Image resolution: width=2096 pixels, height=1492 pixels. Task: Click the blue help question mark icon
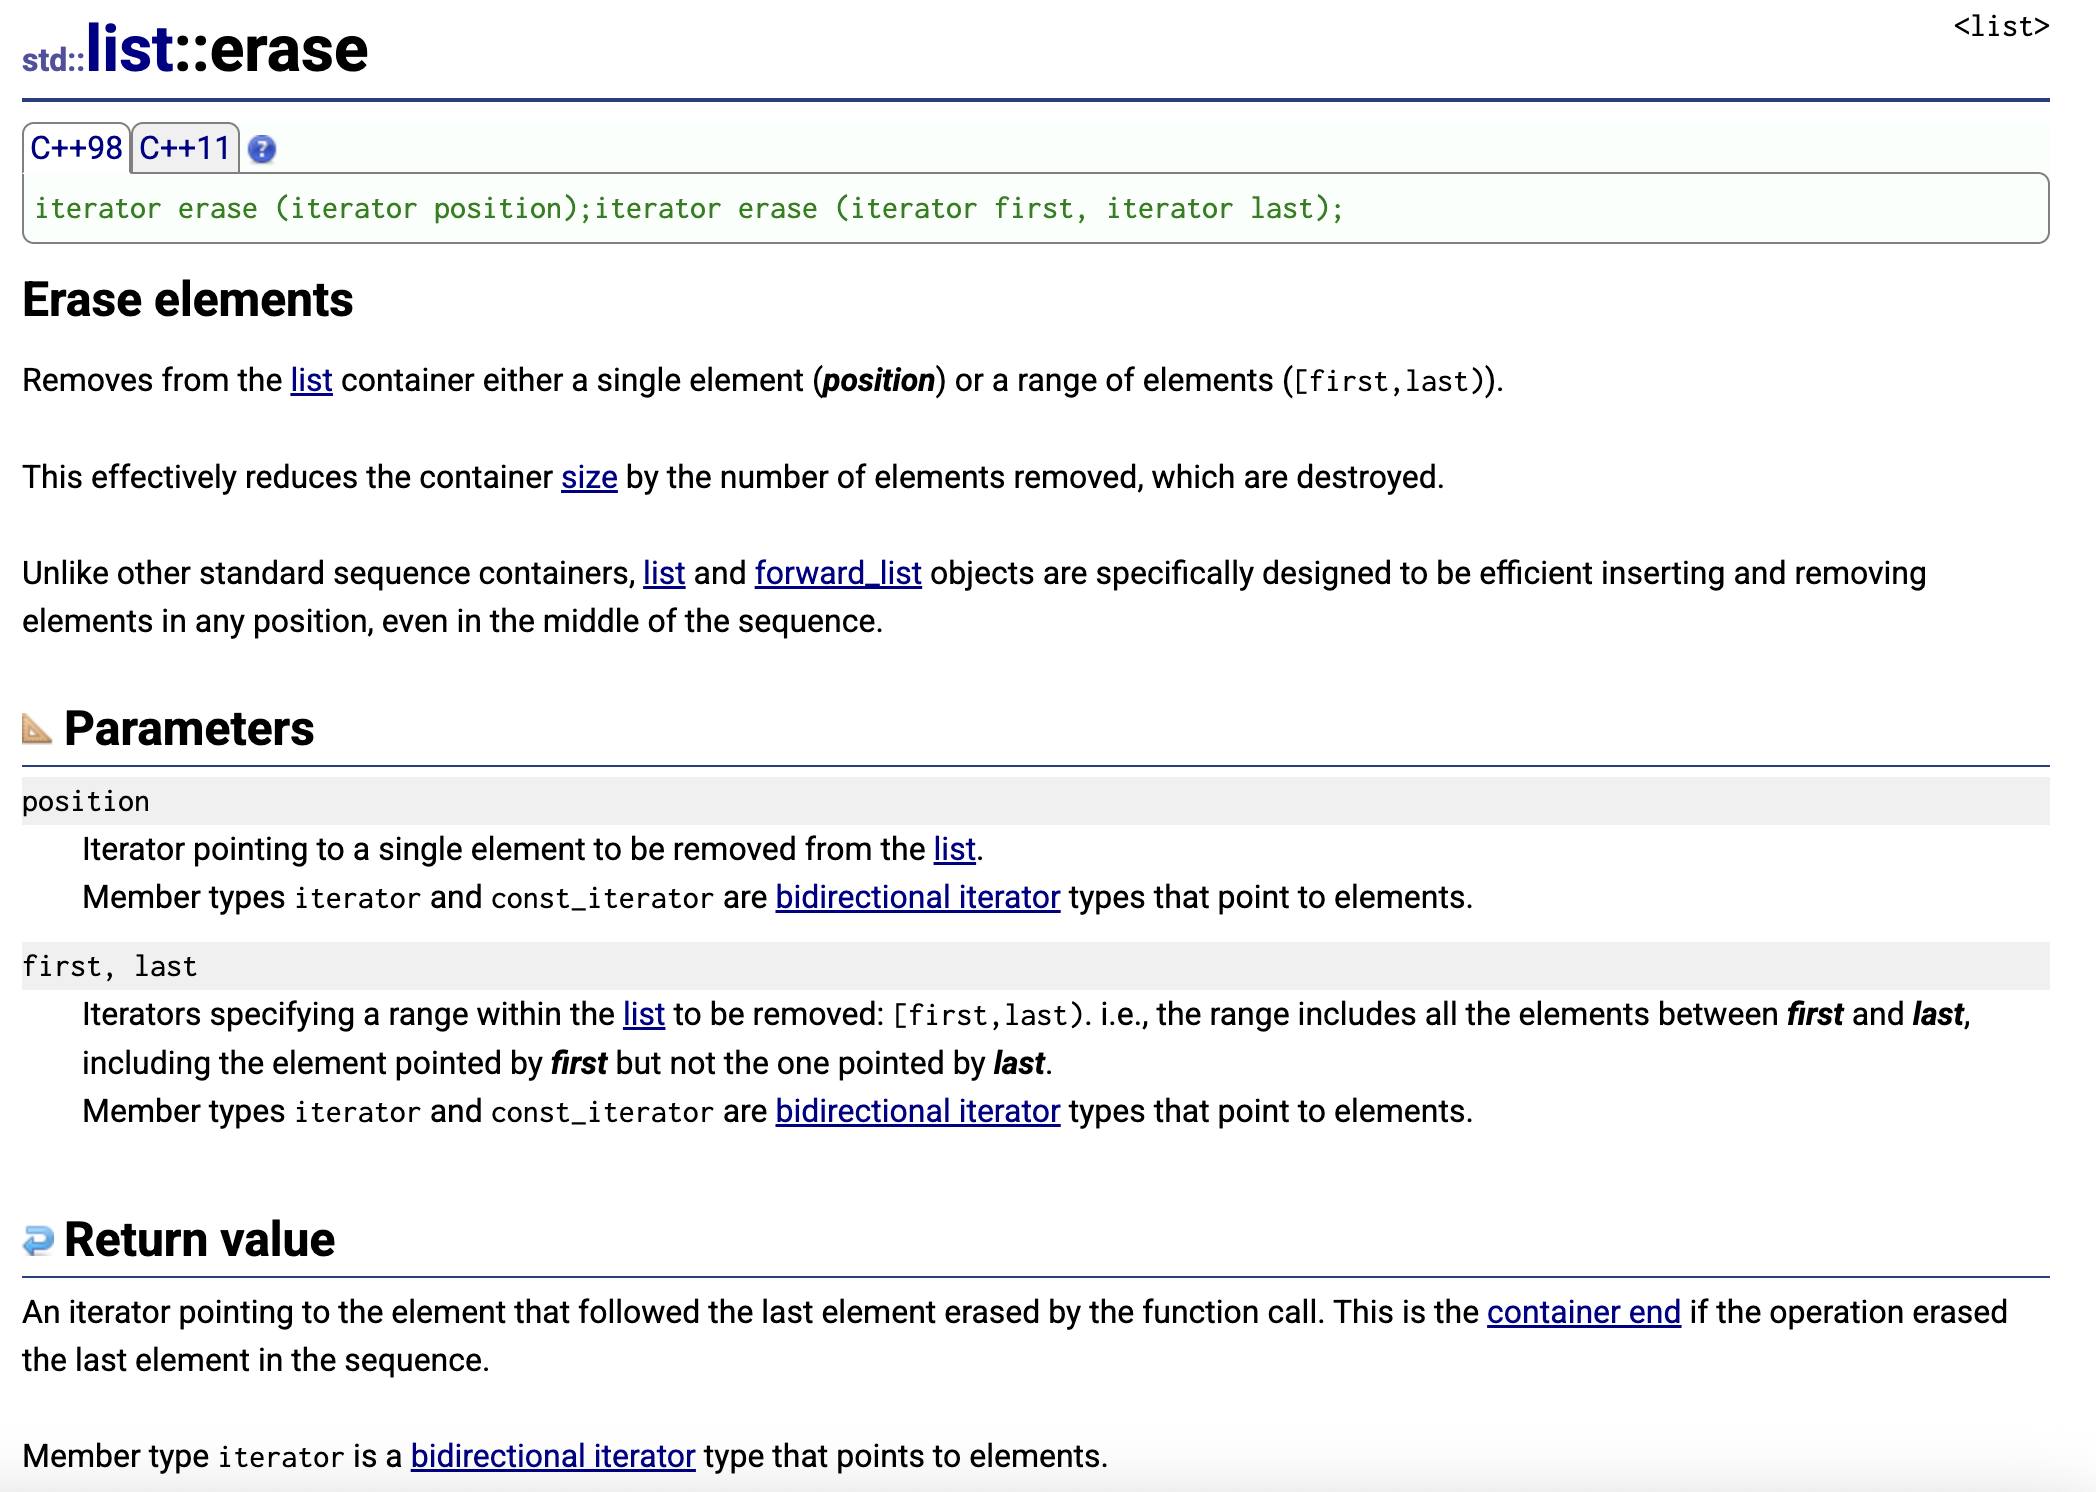[x=262, y=150]
